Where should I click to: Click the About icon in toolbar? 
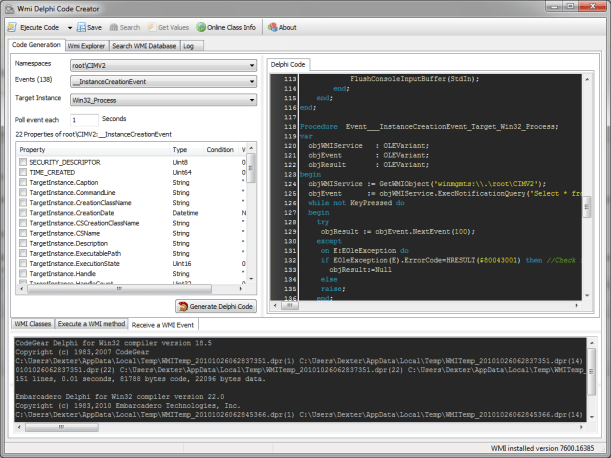click(x=271, y=28)
